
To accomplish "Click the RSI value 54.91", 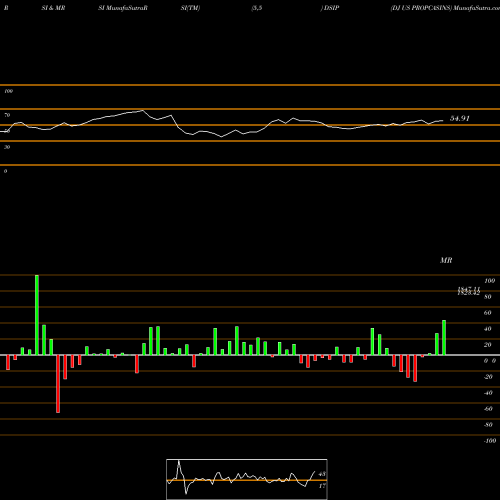I will coord(460,118).
